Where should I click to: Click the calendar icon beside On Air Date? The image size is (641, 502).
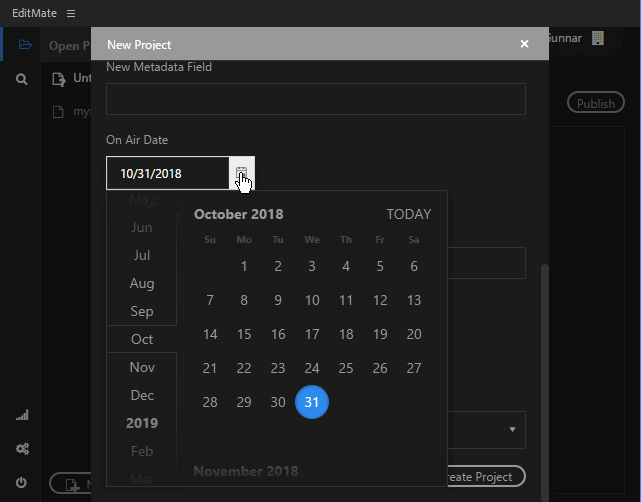(x=242, y=173)
